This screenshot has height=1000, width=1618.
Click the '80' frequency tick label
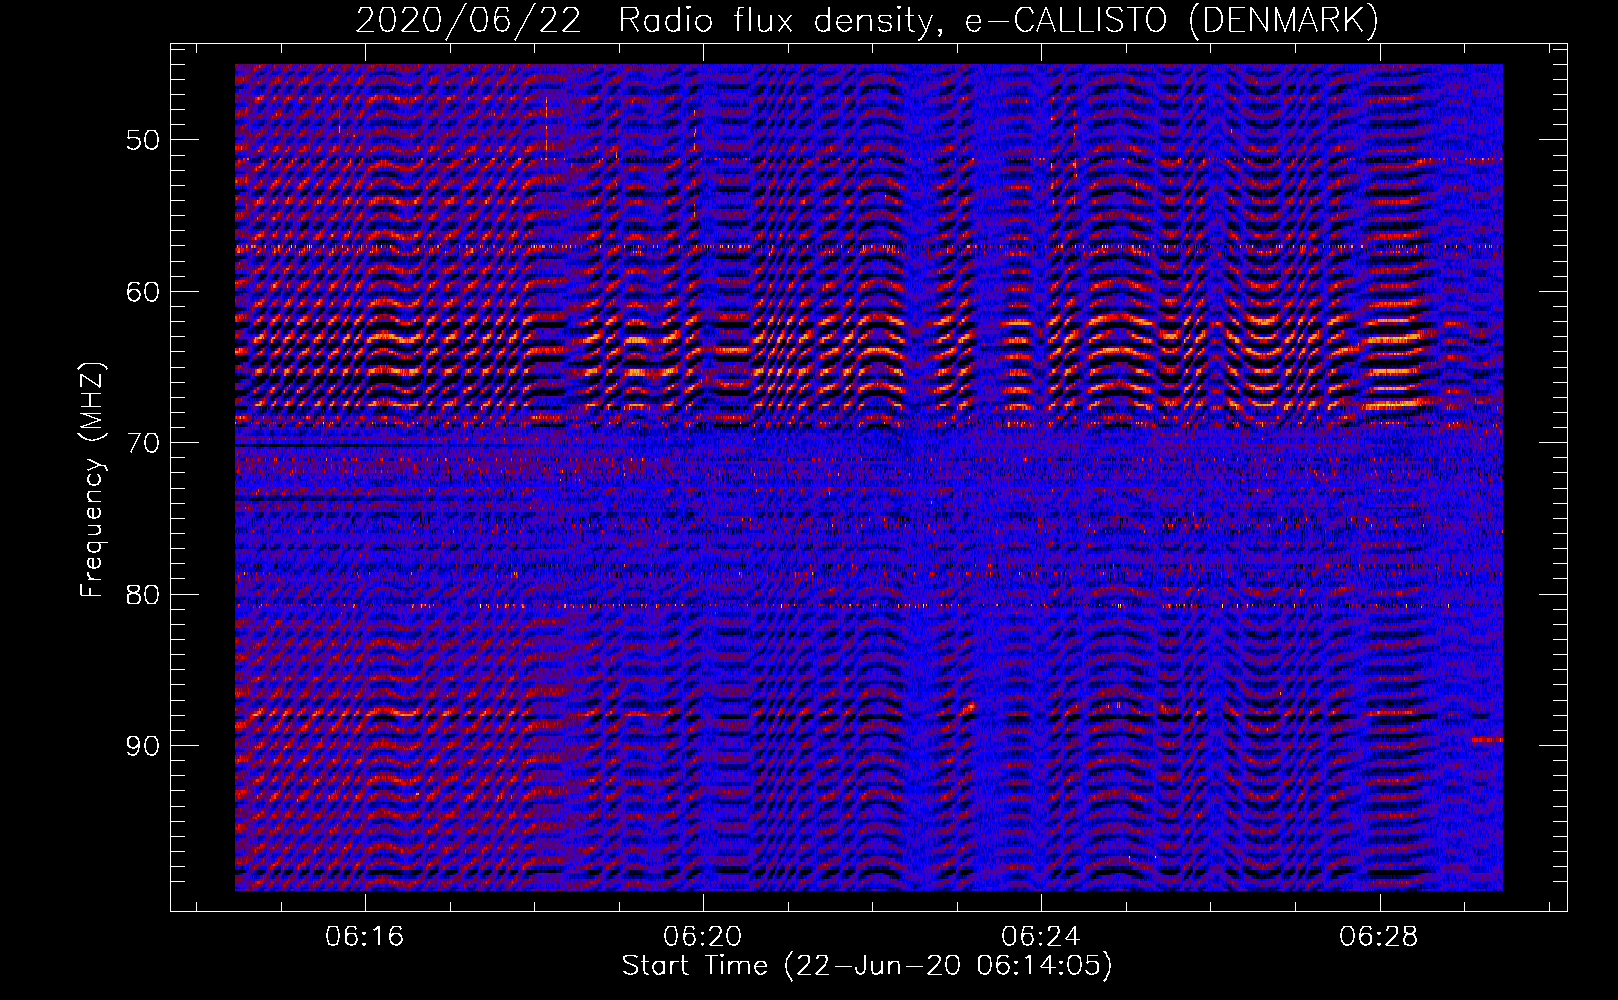pos(143,594)
